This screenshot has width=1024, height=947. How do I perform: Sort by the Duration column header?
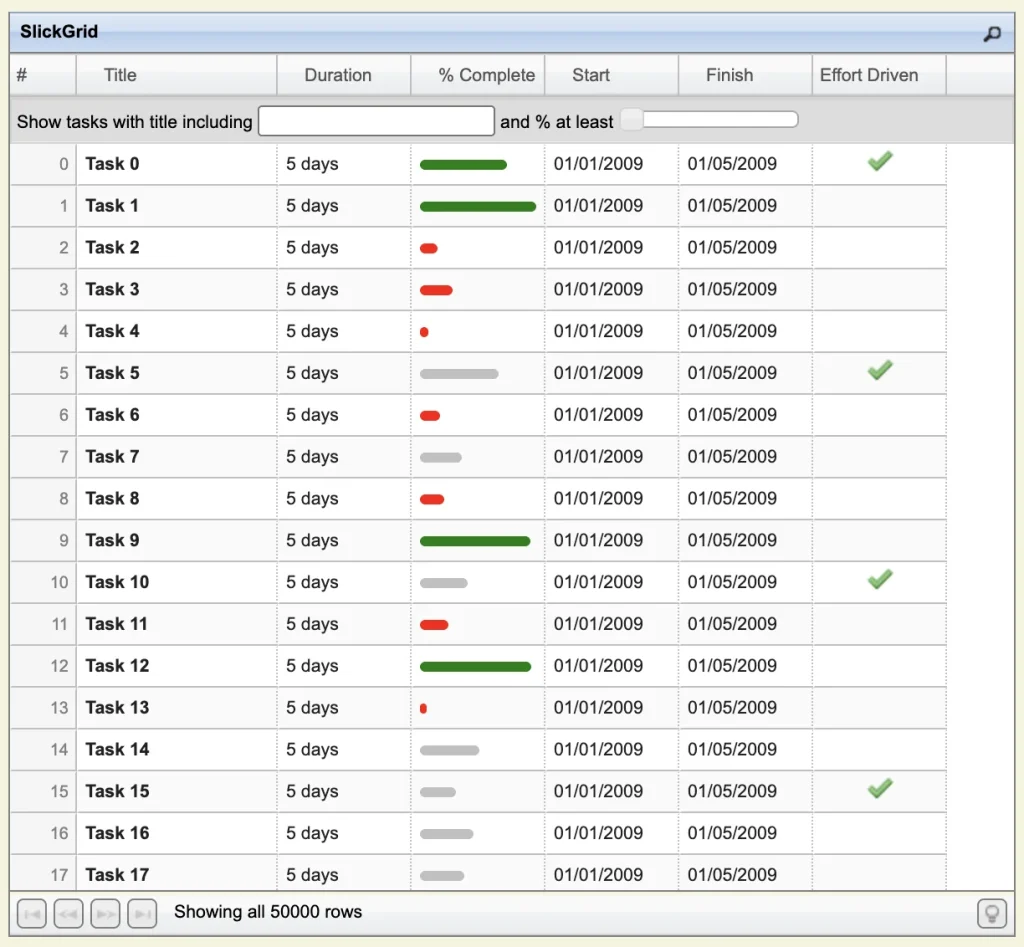(x=338, y=75)
